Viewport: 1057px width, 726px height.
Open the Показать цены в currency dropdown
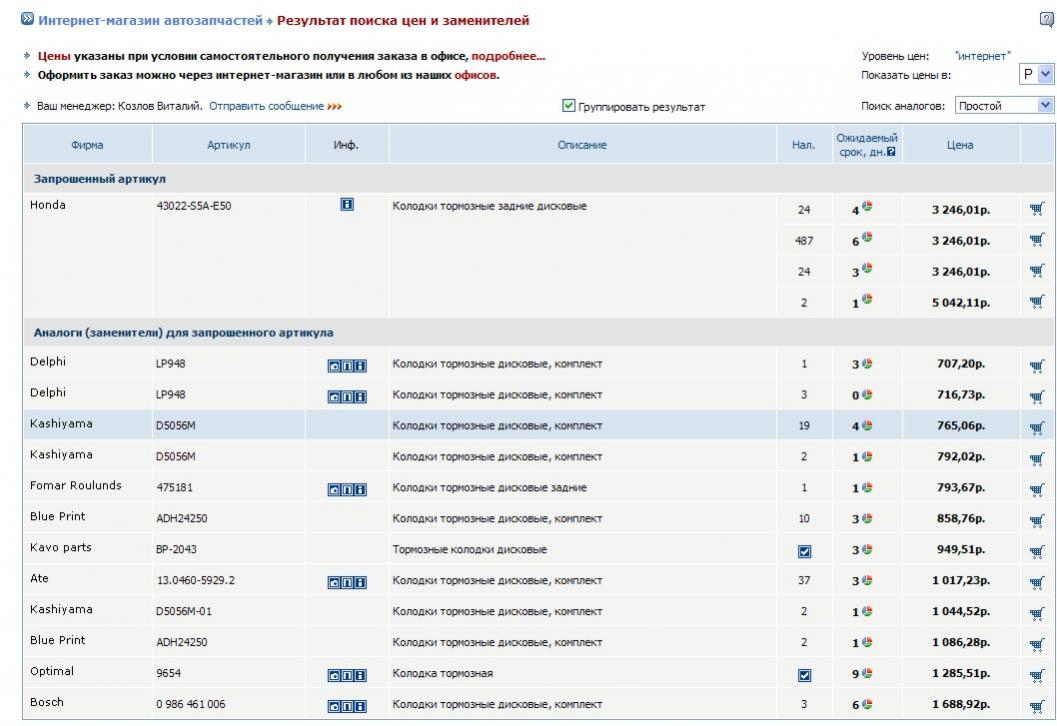point(1036,74)
